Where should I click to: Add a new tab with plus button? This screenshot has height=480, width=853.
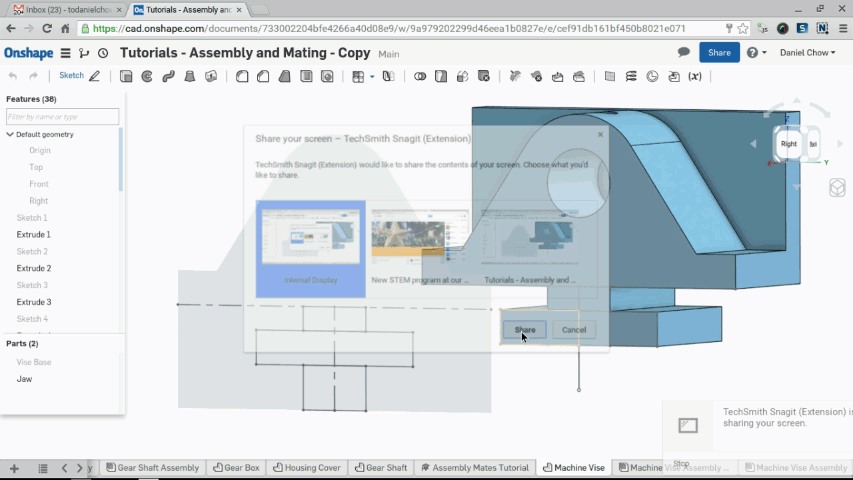tap(14, 468)
